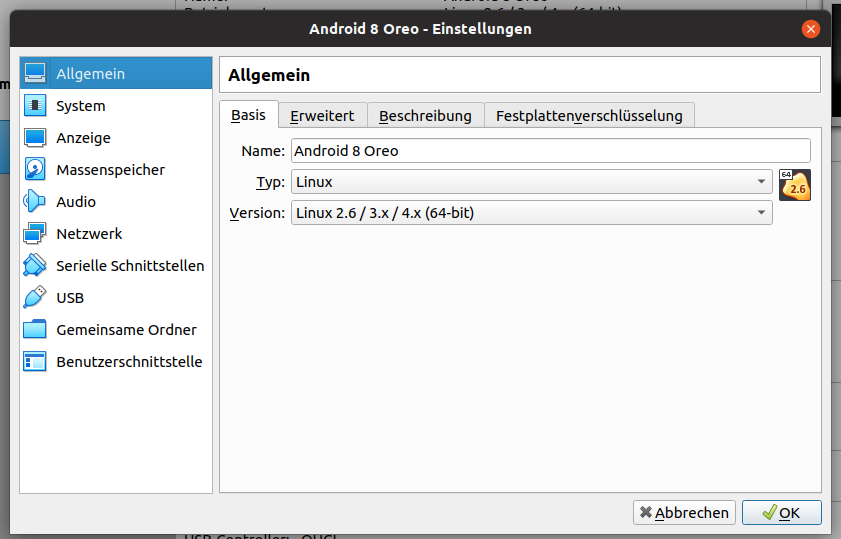Screen dimensions: 841x539
Task: Select Netzwerk in the sidebar
Action: [x=116, y=234]
